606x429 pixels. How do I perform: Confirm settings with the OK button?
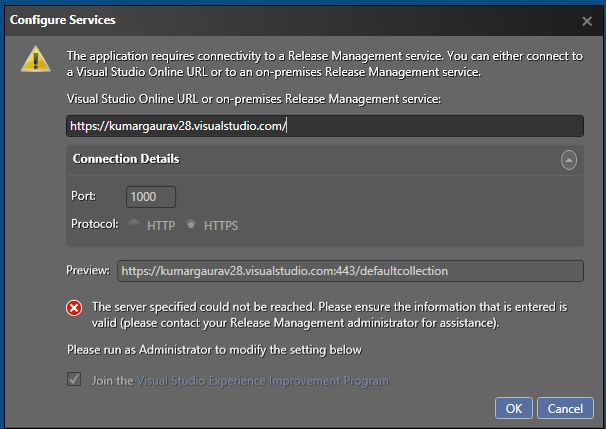point(514,408)
